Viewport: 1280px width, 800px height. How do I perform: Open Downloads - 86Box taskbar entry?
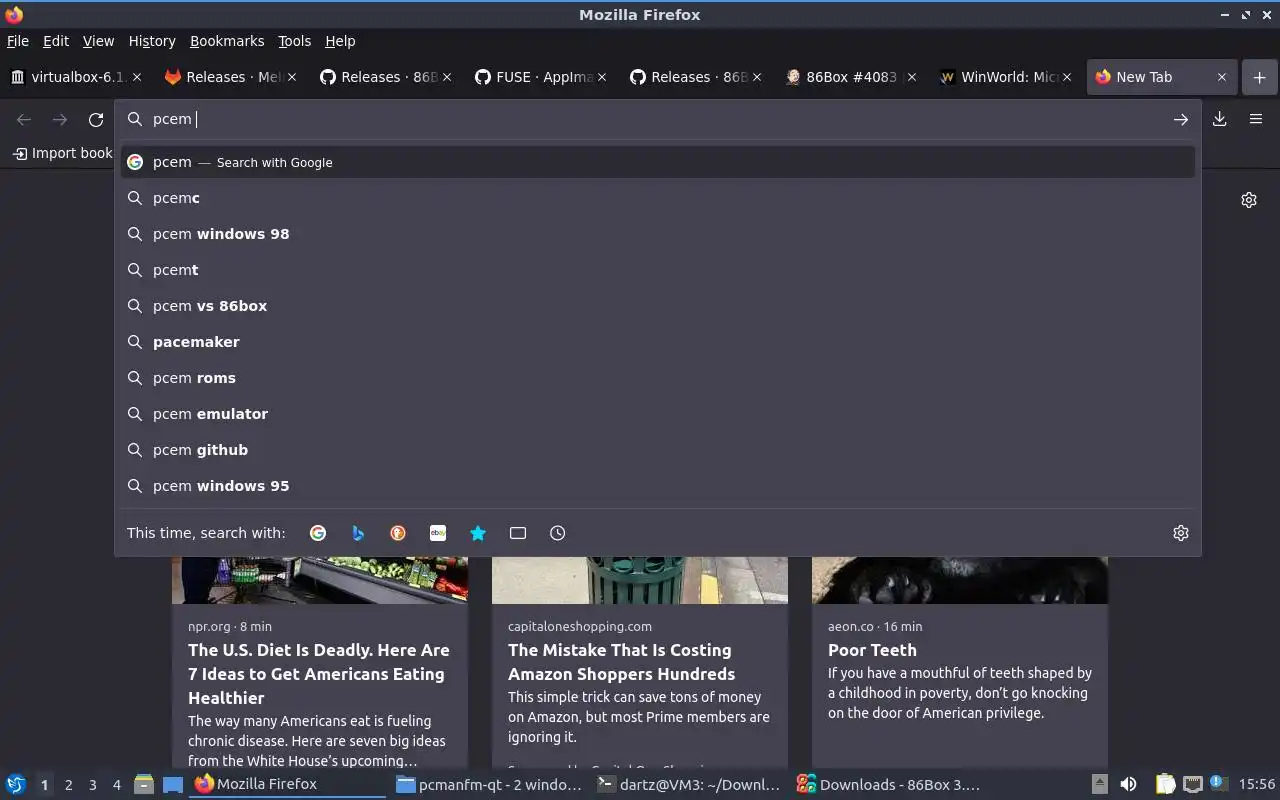coord(888,785)
